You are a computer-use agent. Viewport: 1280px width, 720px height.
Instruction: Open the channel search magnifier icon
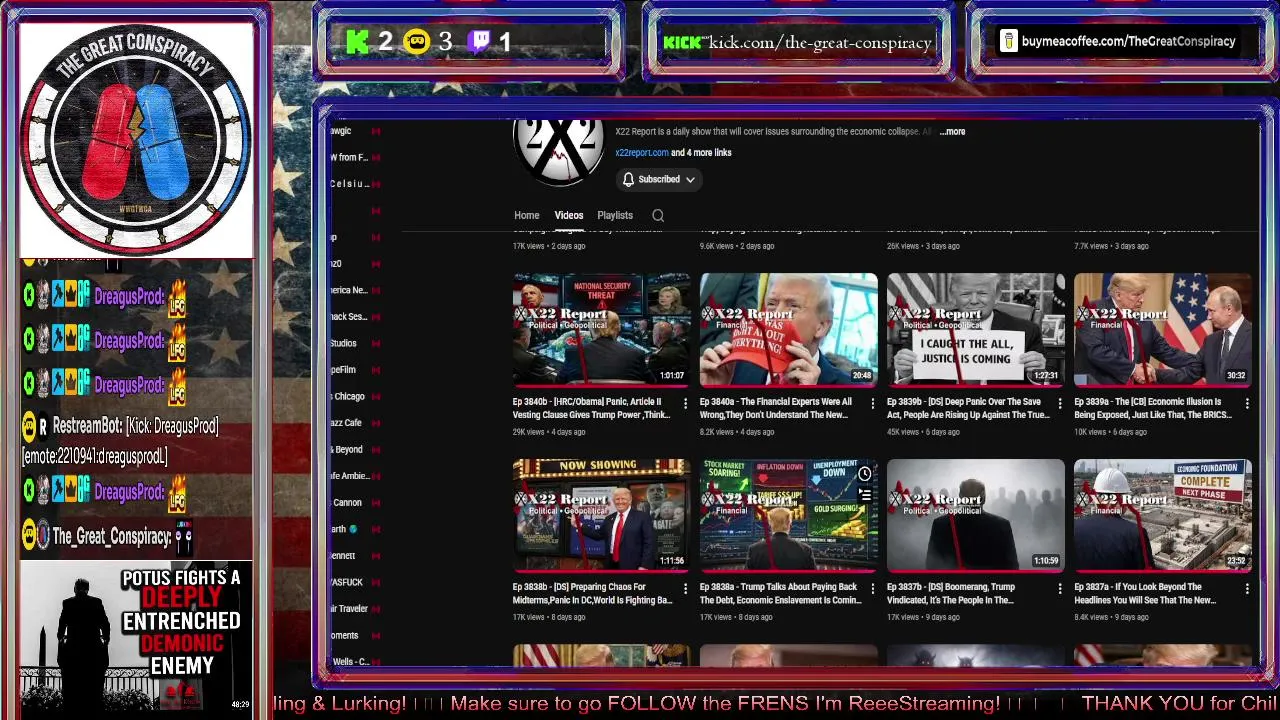pos(658,215)
